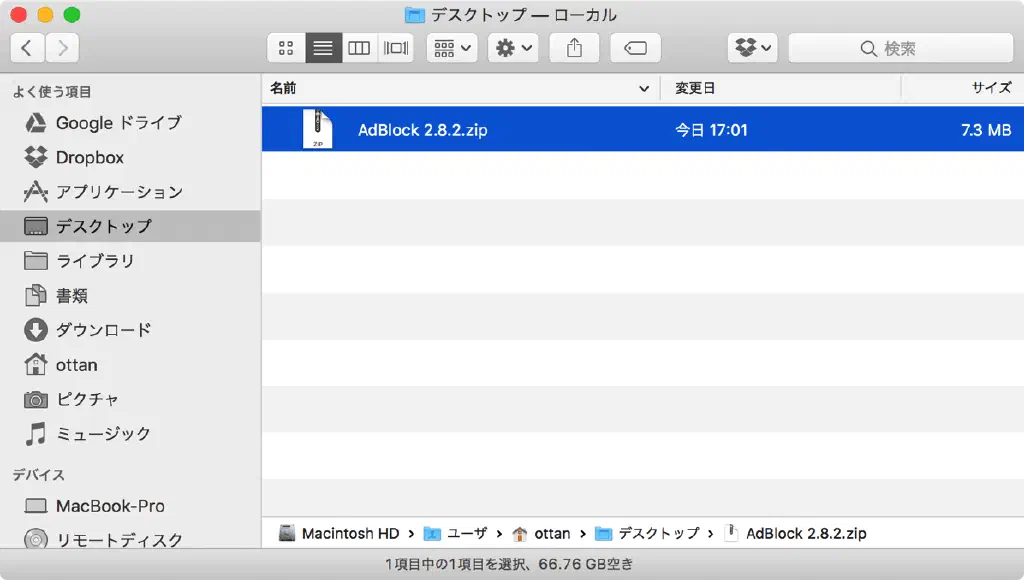1024x580 pixels.
Task: Click the Share toolbar button
Action: point(574,48)
